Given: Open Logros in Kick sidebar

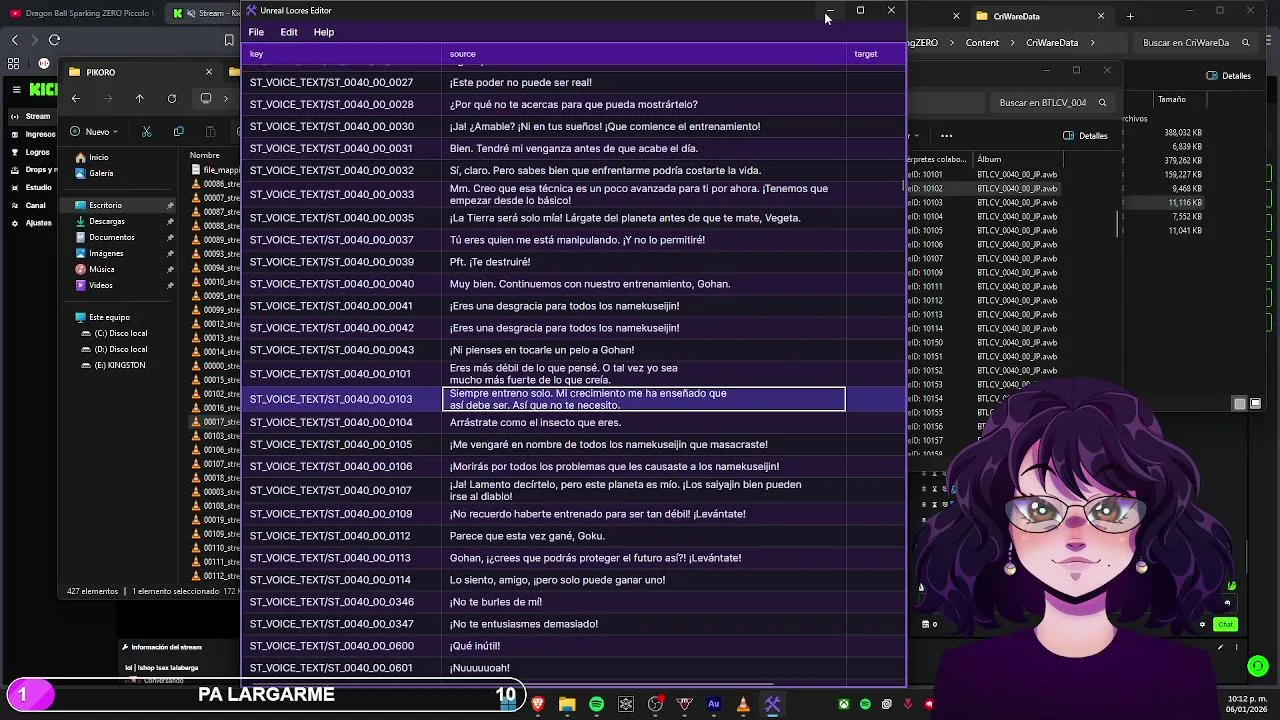Looking at the screenshot, I should tap(30, 152).
